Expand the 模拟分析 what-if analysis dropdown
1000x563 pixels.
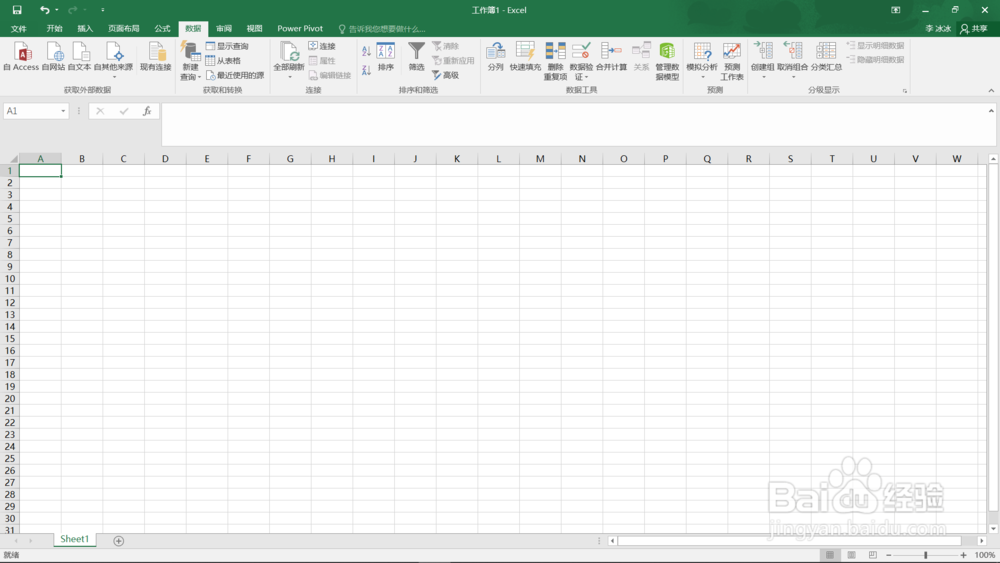point(703,77)
